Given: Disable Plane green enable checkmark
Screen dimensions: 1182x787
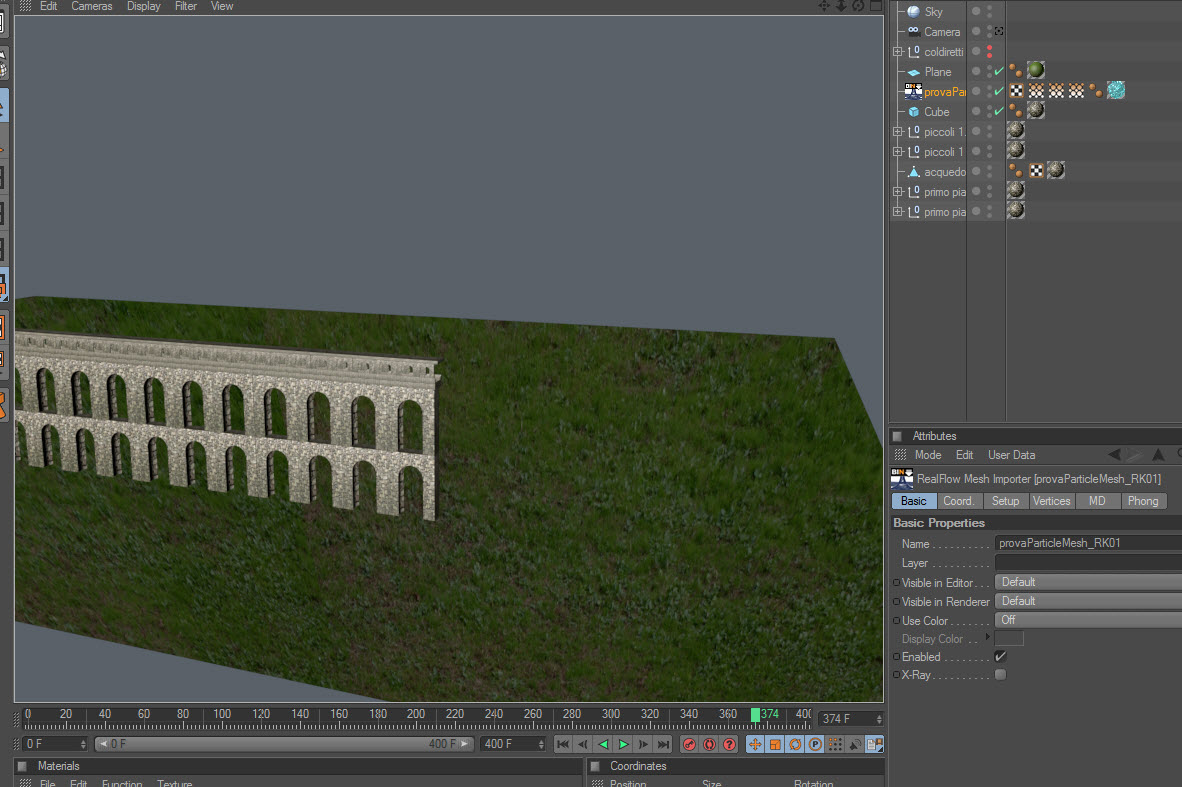Looking at the screenshot, I should [x=999, y=72].
